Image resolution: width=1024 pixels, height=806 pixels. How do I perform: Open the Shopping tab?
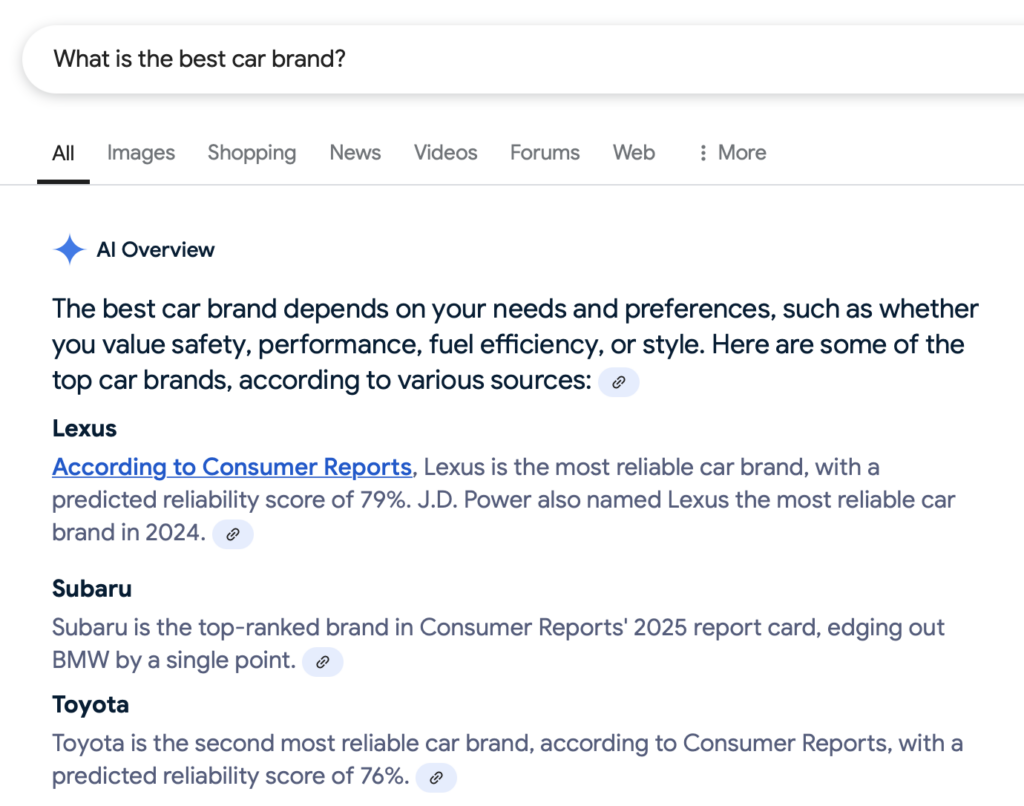tap(252, 153)
